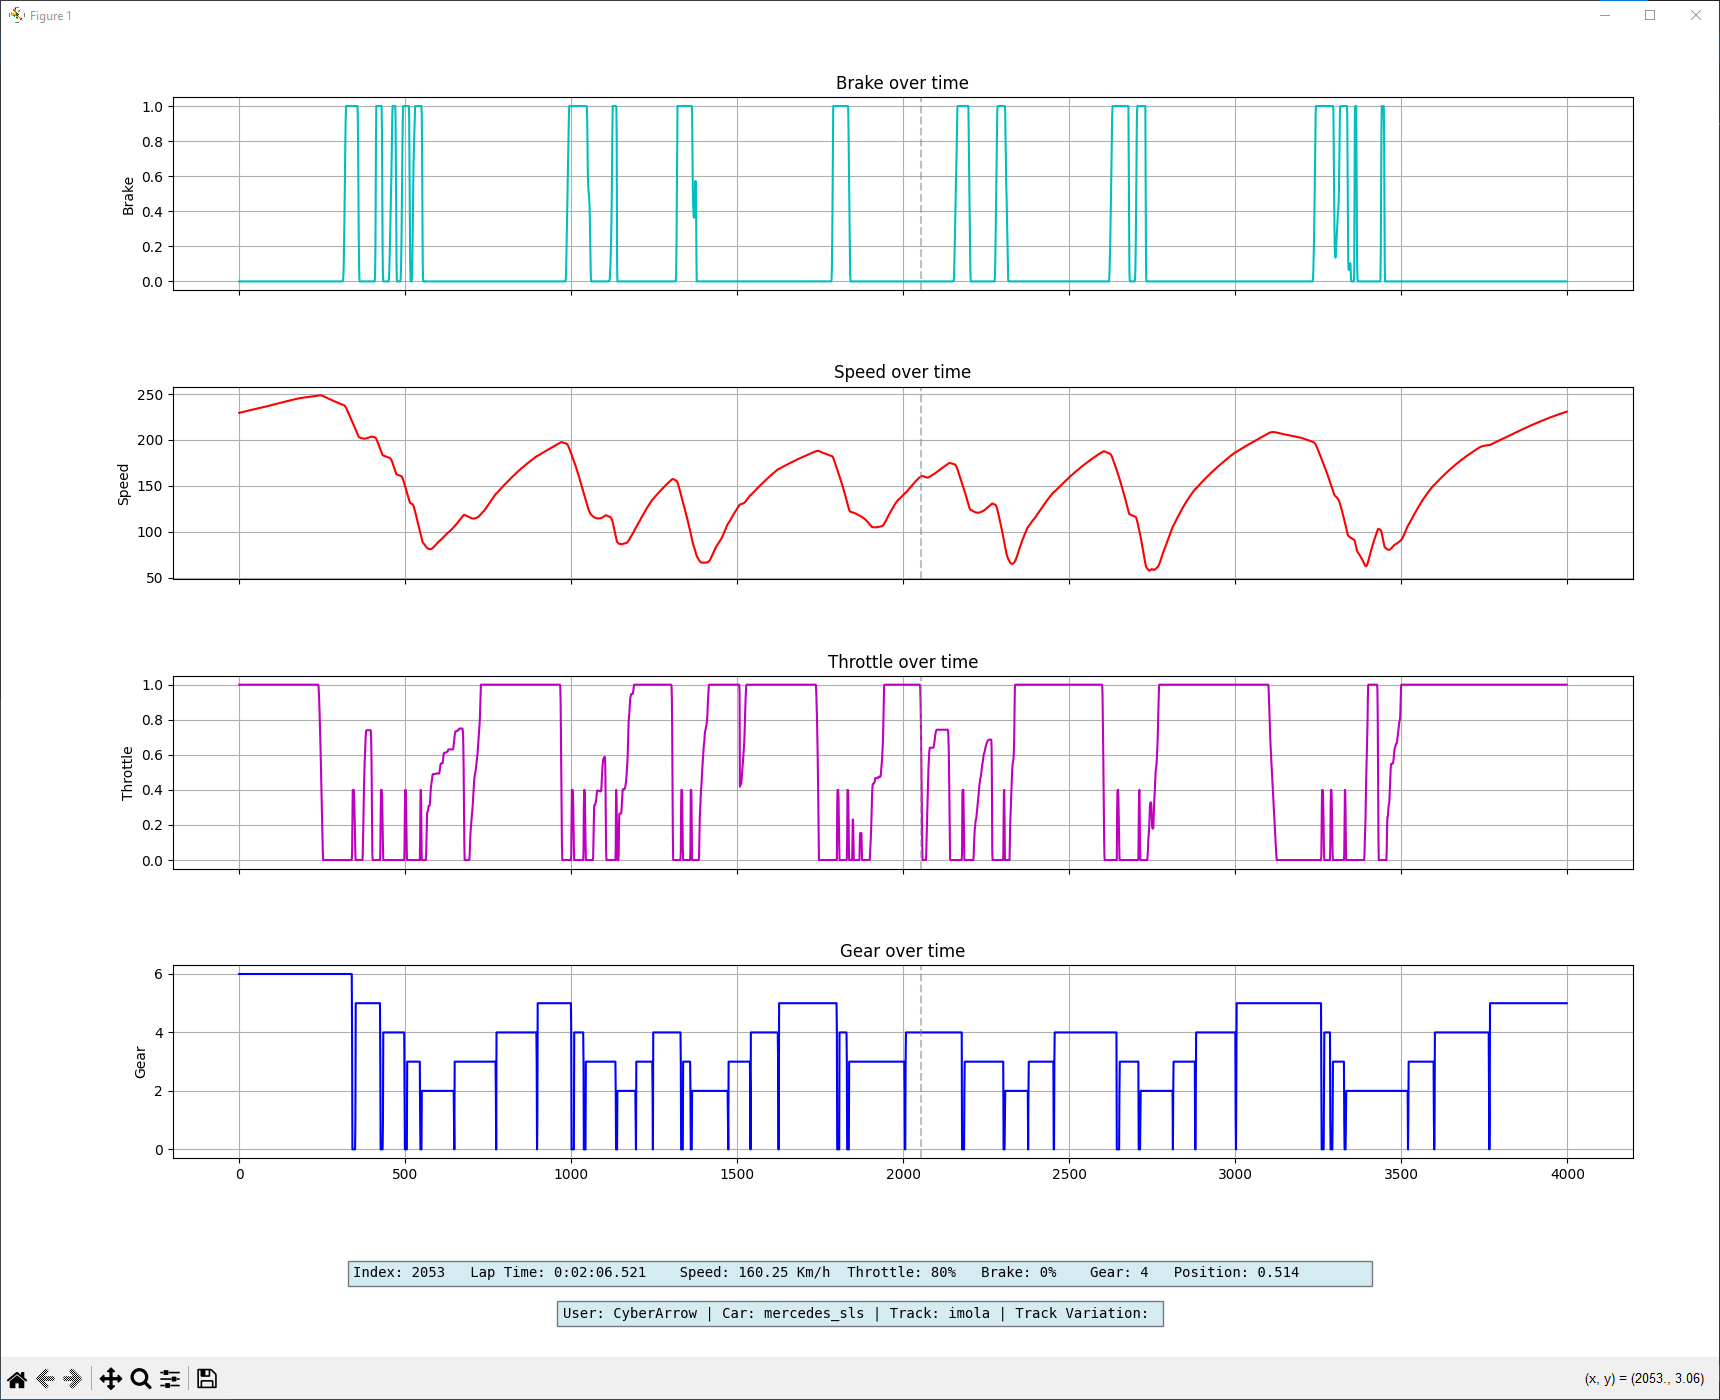Click the 'Brake: 0%' readout
This screenshot has height=1400, width=1720.
point(1018,1273)
